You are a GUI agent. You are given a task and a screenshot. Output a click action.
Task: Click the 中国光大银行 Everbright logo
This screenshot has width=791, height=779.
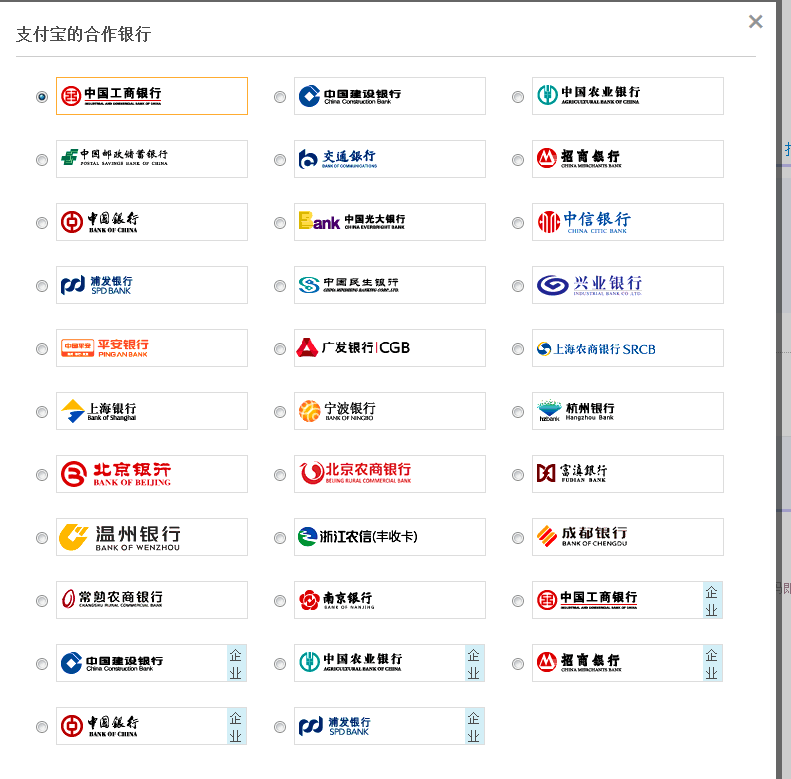coord(390,222)
